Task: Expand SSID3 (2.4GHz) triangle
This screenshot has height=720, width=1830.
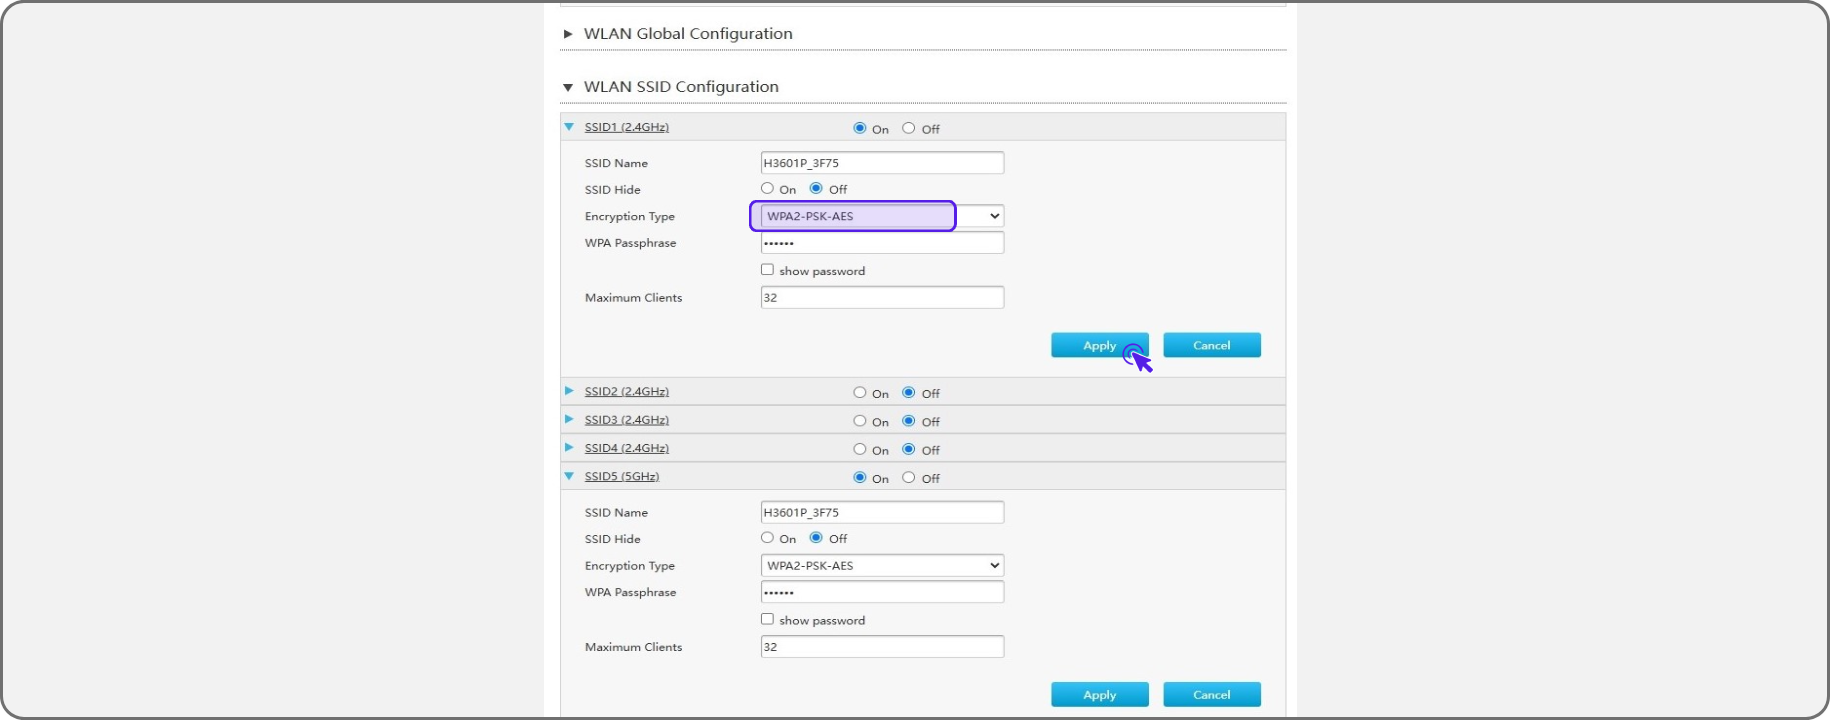Action: (569, 419)
